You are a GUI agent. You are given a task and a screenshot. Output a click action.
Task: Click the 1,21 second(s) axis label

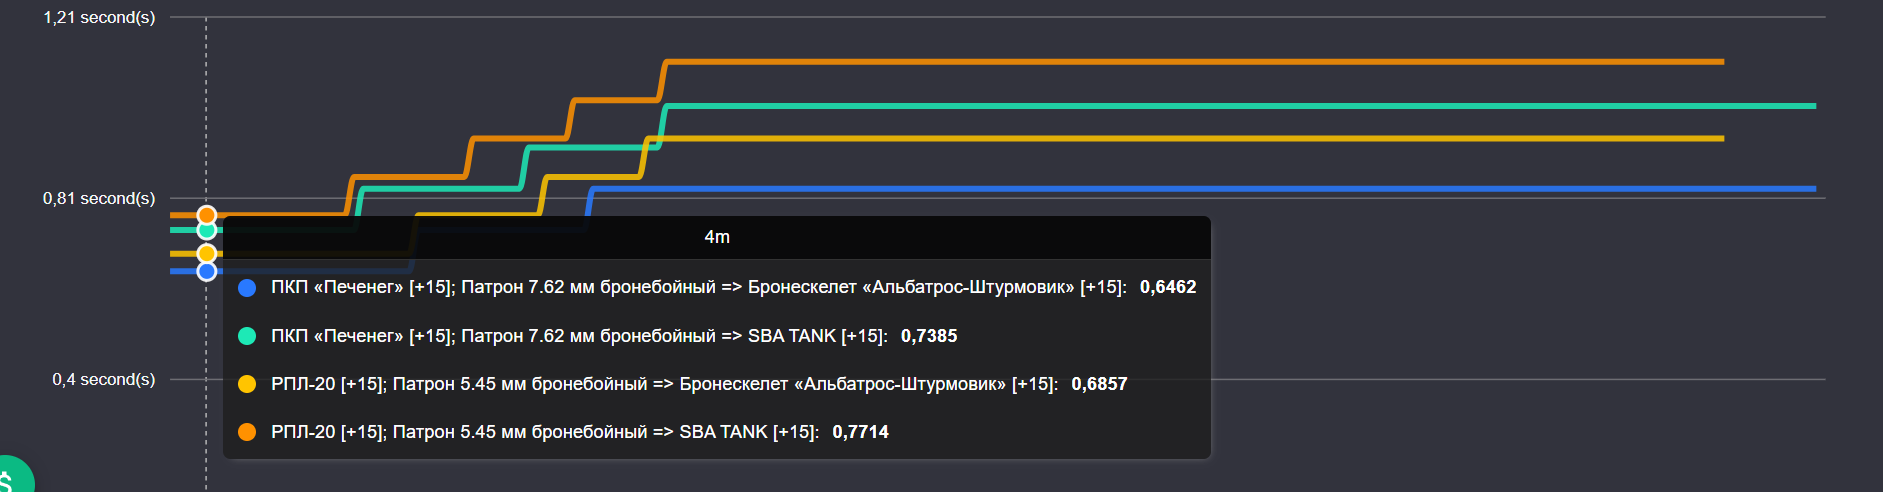click(99, 17)
